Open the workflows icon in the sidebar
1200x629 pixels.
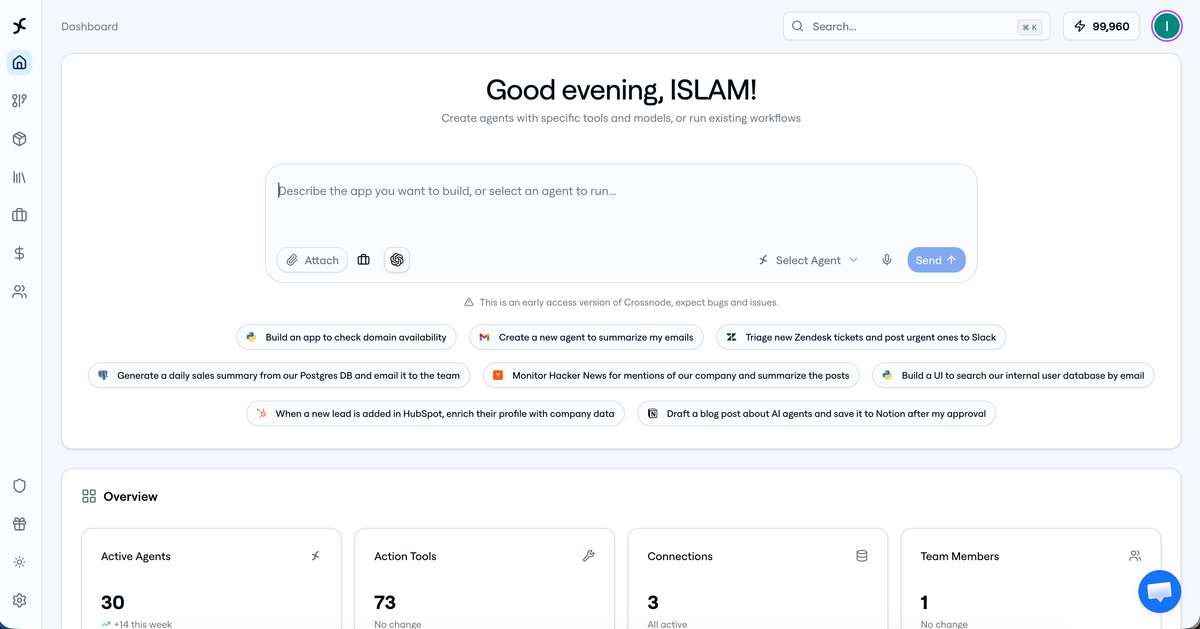click(x=19, y=101)
